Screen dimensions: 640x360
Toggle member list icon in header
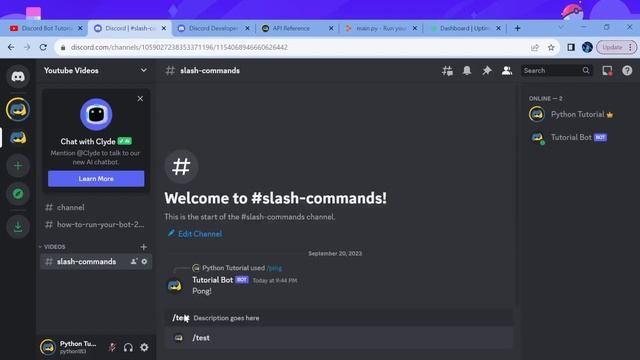(x=507, y=71)
